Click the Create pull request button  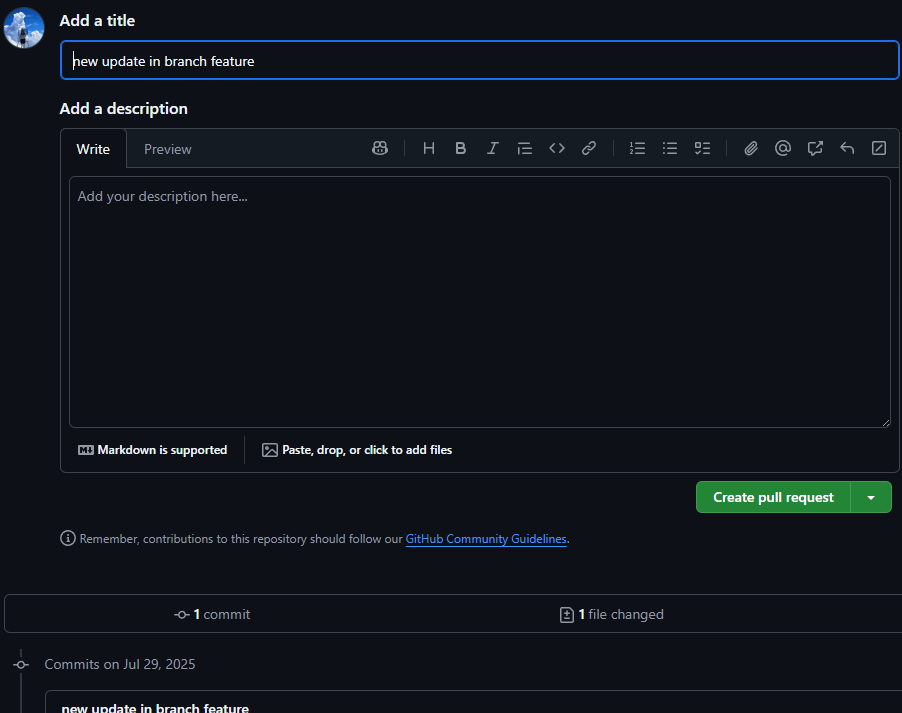pyautogui.click(x=773, y=497)
